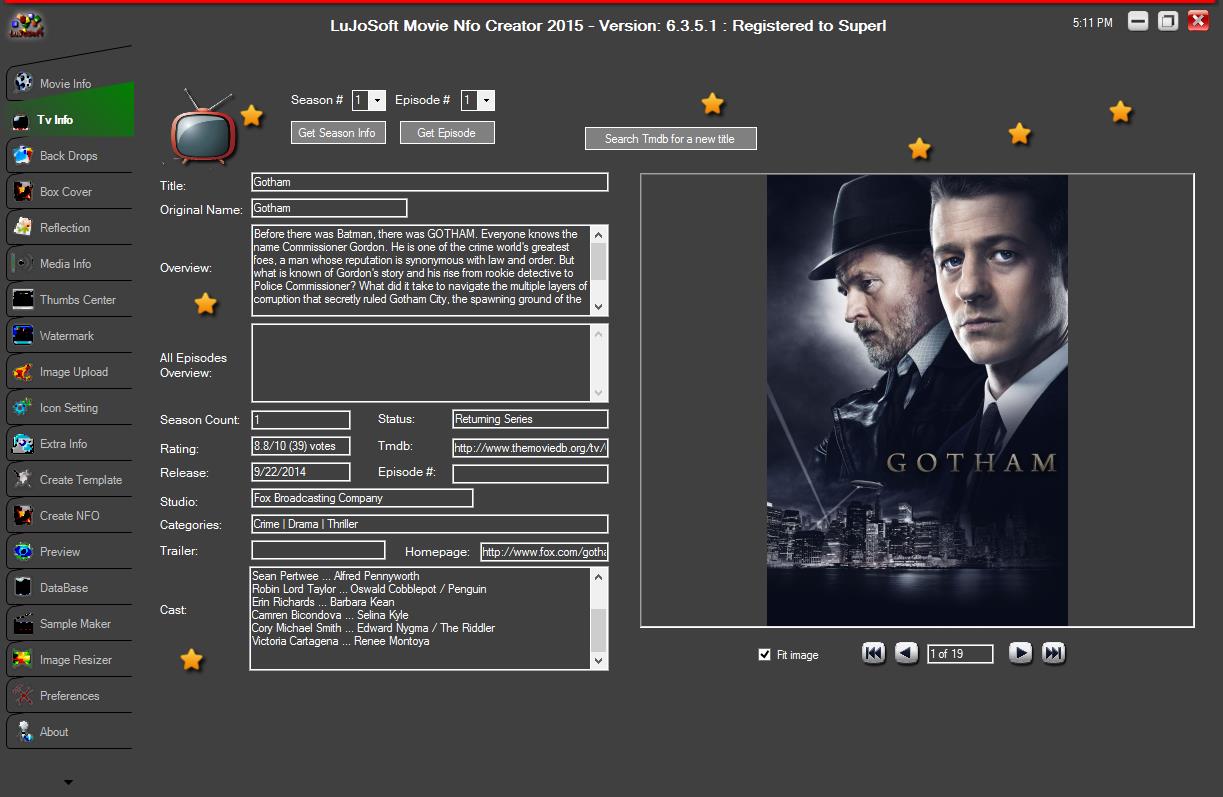The image size is (1223, 797).
Task: Click the empty Trailer field
Action: tap(318, 550)
